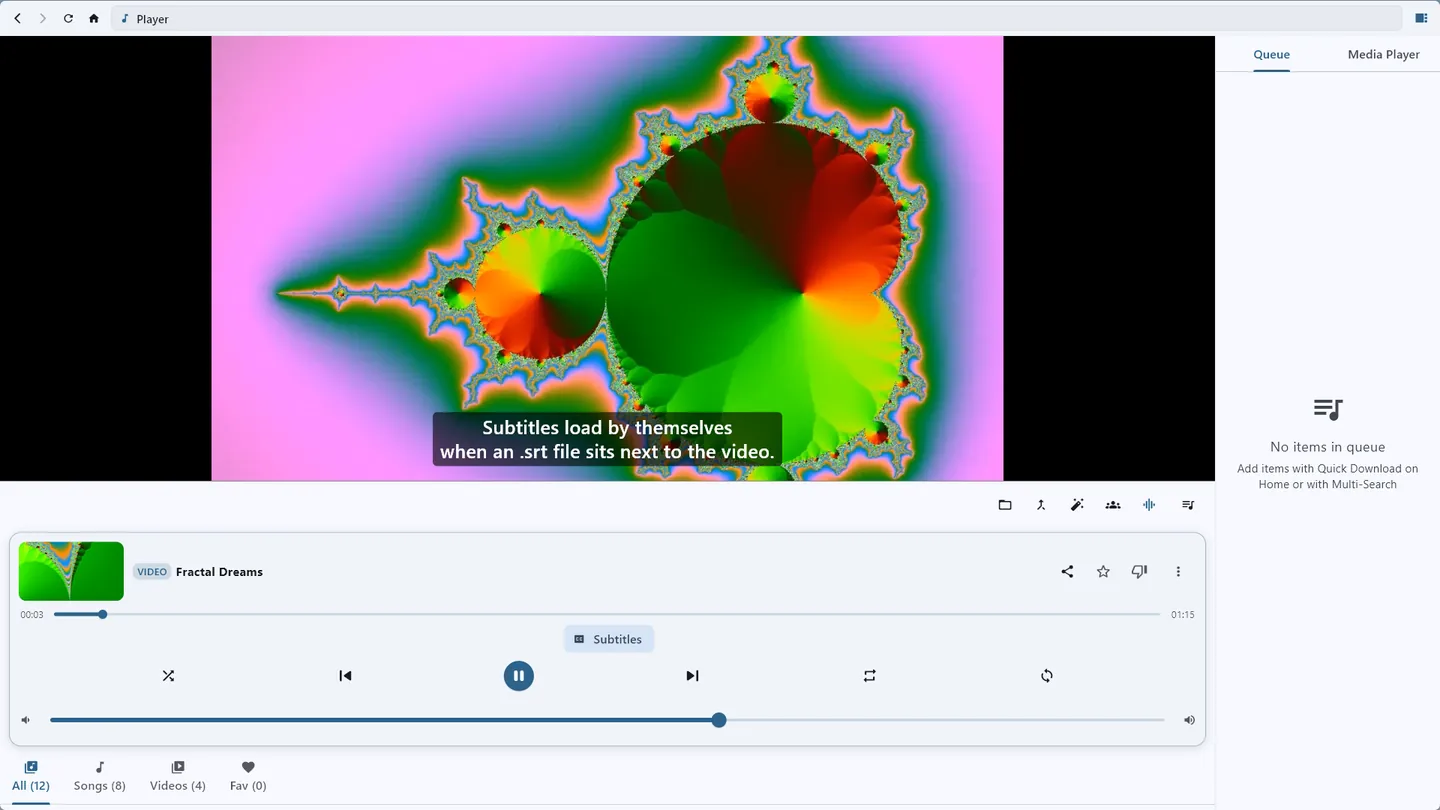1440x810 pixels.
Task: Click the Fractal Dreams thumbnail
Action: point(71,571)
